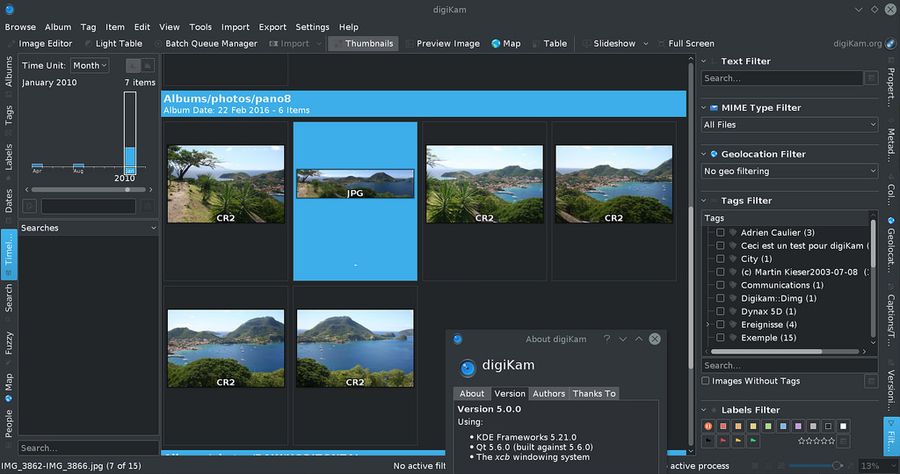Collapse the Text Filter section
The height and width of the screenshot is (474, 900).
pos(704,61)
